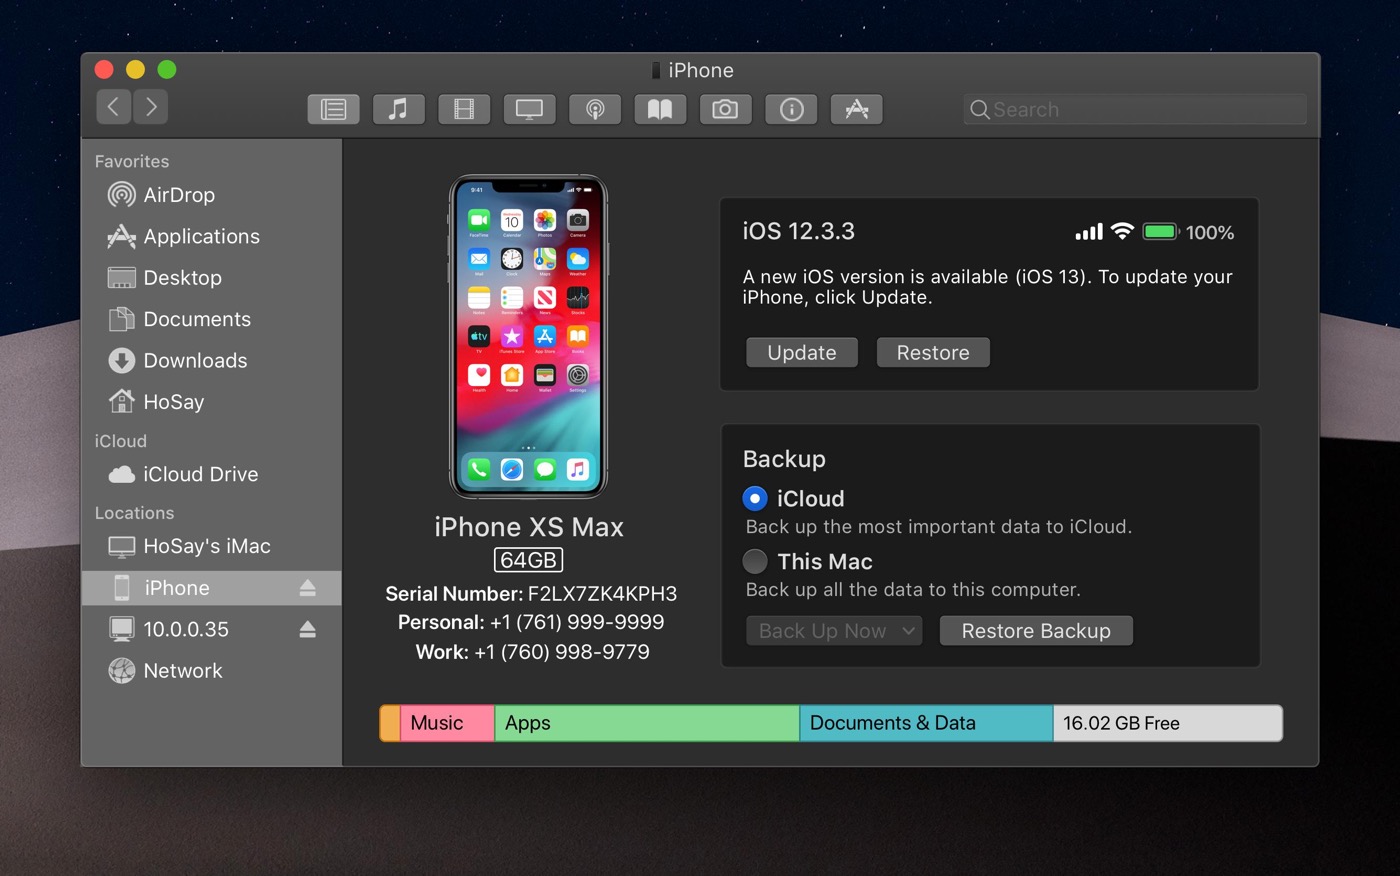The height and width of the screenshot is (876, 1400).
Task: Open the Photos camera tab
Action: pos(725,109)
